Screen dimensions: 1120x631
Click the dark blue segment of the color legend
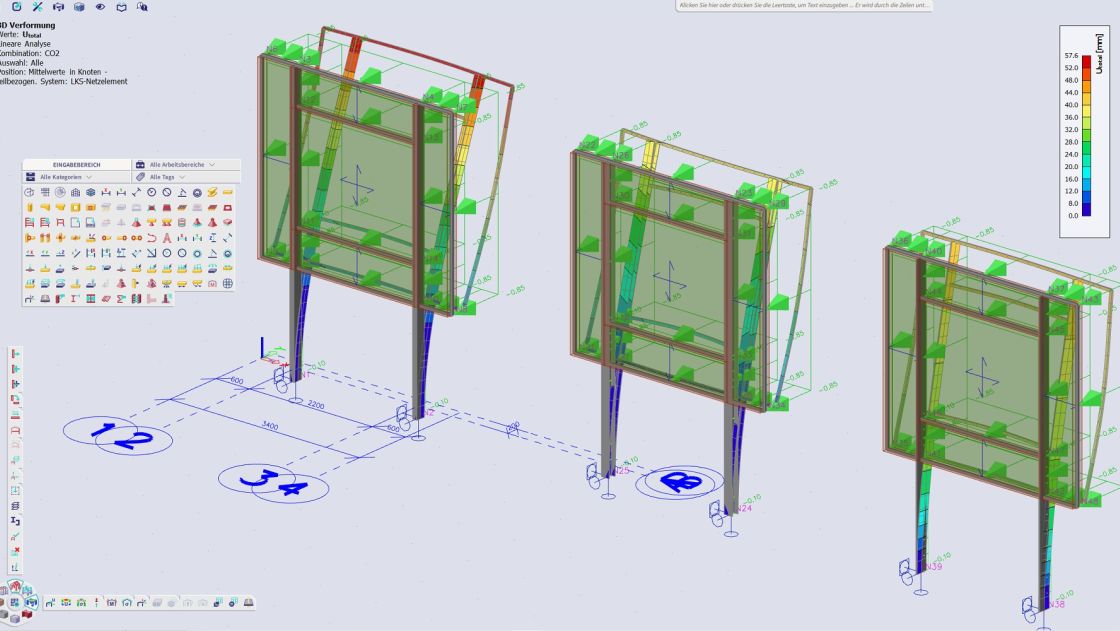[x=1086, y=209]
